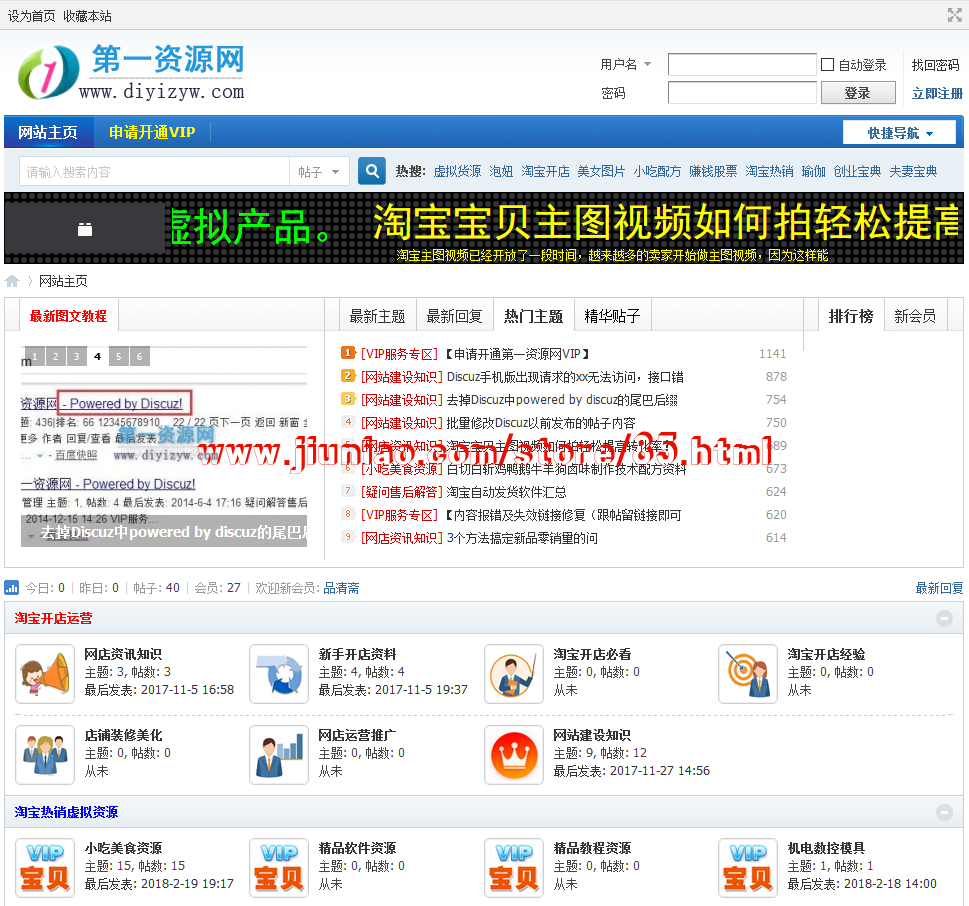The height and width of the screenshot is (906, 969).
Task: Click hot search term 创业宝典
Action: coord(857,171)
